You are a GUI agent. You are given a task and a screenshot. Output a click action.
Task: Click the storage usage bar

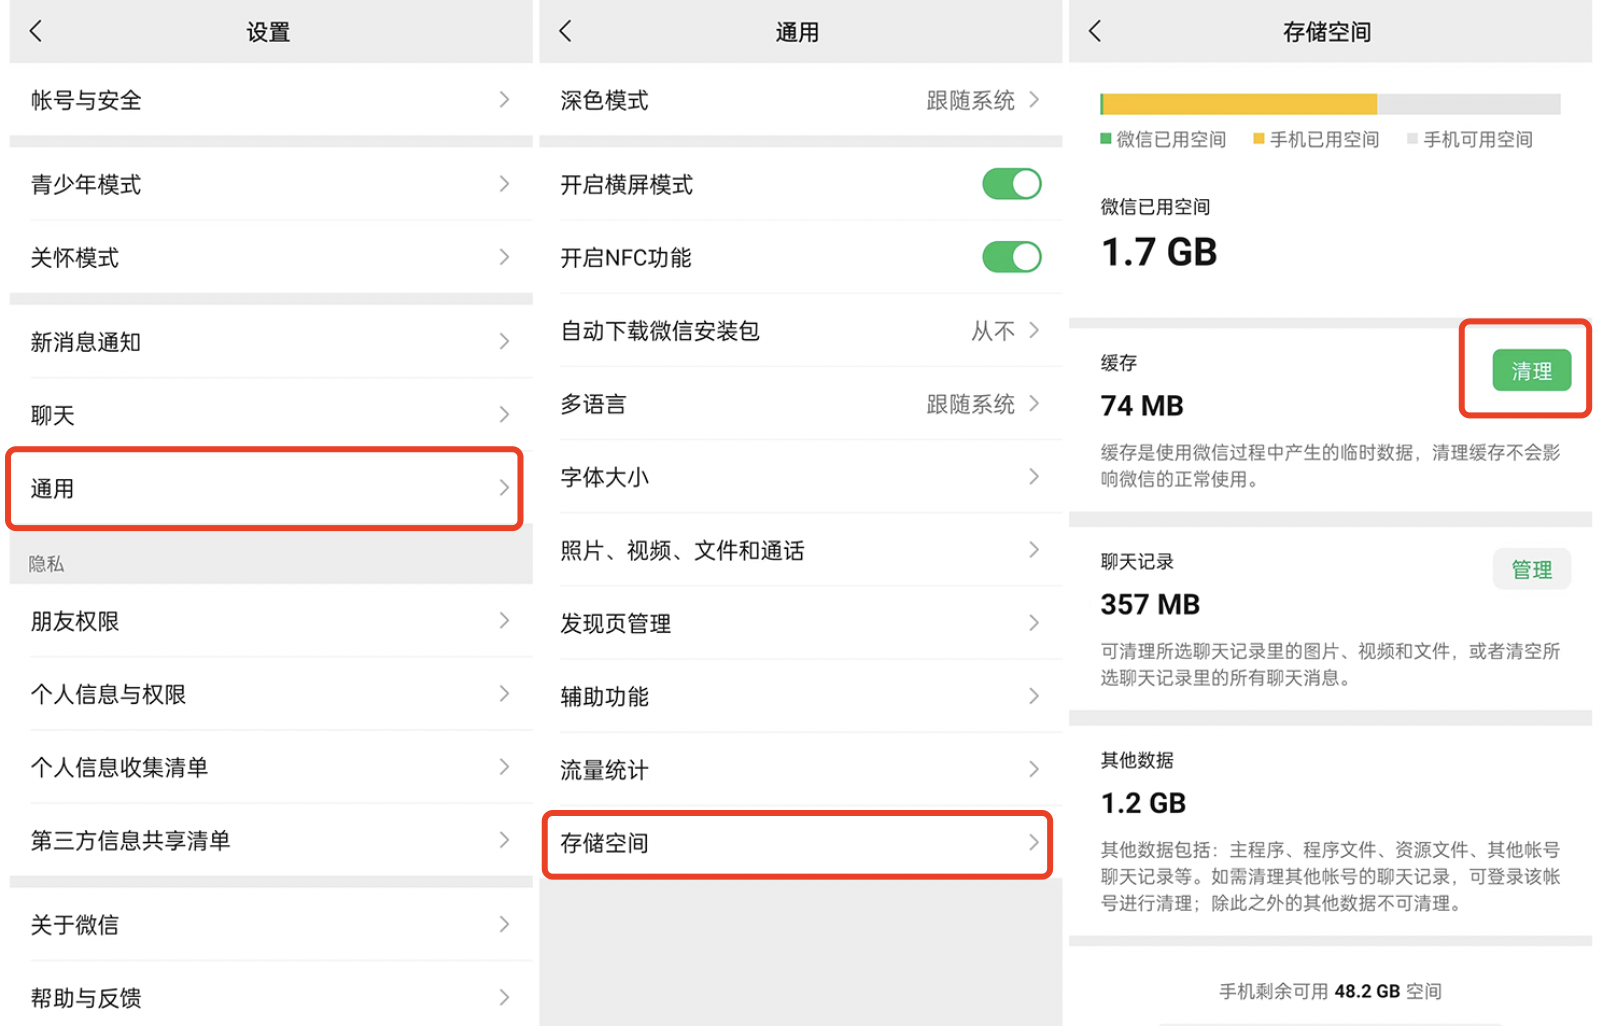click(1330, 104)
